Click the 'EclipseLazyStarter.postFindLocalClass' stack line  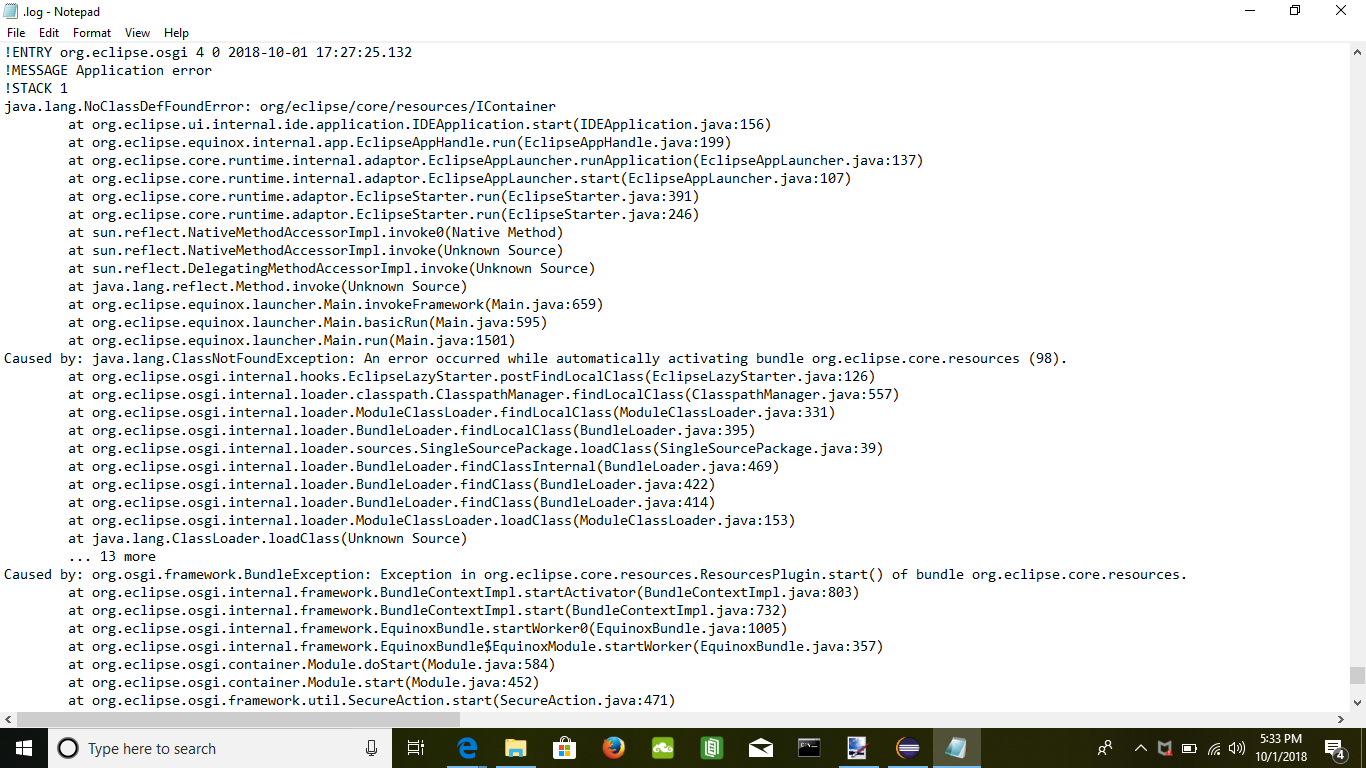(472, 376)
